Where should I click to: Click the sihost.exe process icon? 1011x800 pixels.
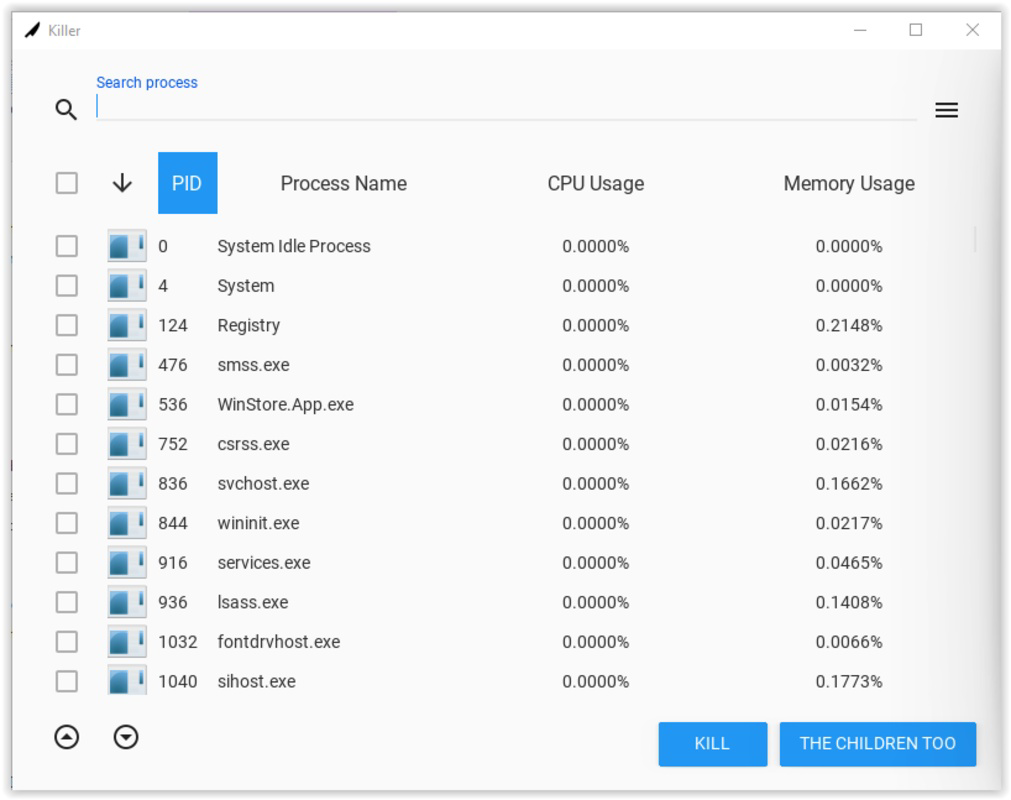coord(126,680)
